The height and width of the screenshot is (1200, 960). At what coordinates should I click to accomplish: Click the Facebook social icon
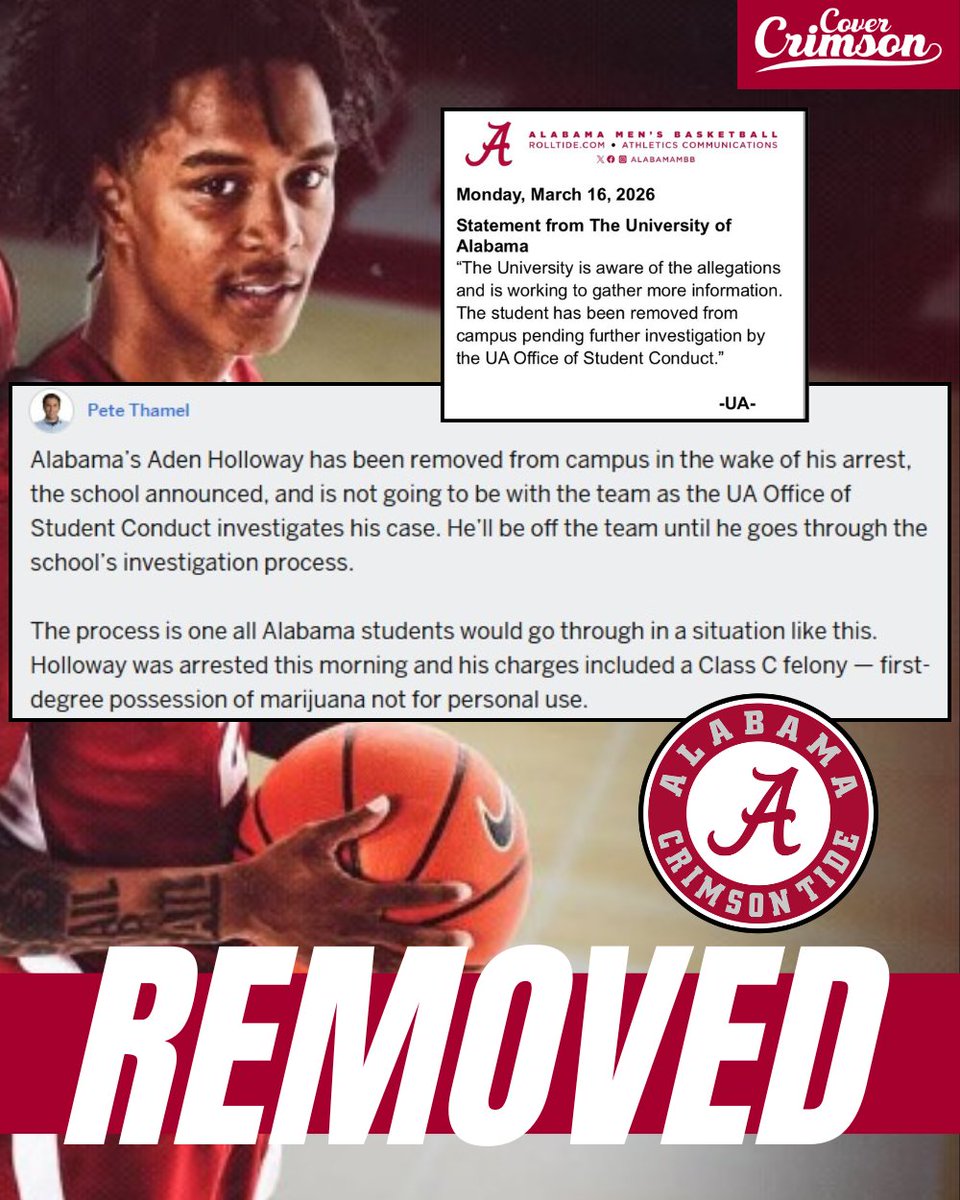[611, 159]
